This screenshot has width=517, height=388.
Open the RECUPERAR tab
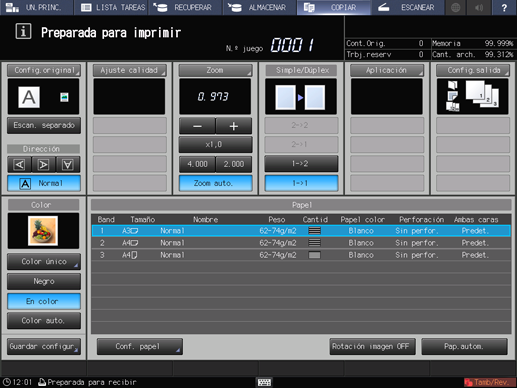point(185,7)
